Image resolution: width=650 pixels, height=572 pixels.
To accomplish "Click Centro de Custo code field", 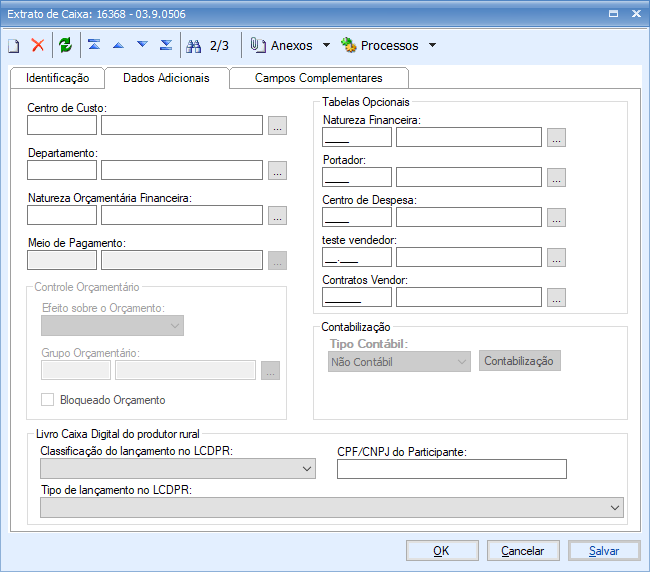I will [x=62, y=125].
